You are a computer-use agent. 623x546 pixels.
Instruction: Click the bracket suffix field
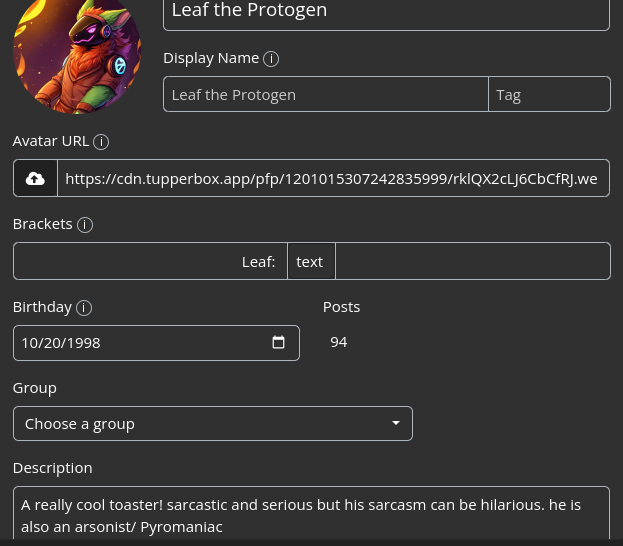coord(472,261)
